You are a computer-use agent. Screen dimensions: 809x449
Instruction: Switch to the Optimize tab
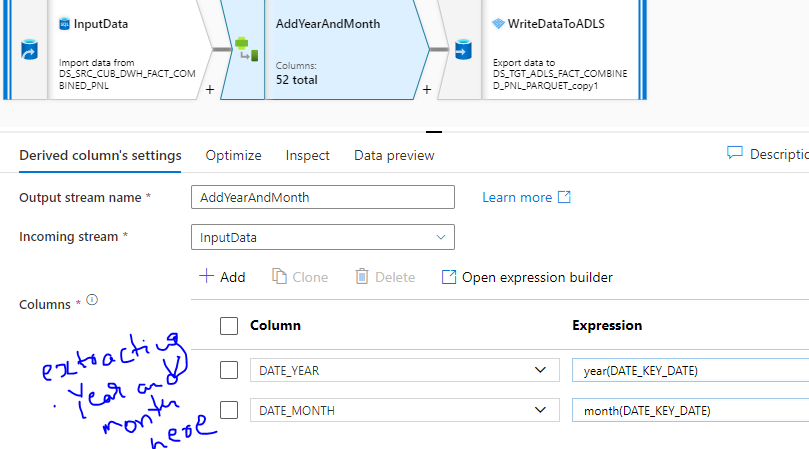click(x=233, y=155)
